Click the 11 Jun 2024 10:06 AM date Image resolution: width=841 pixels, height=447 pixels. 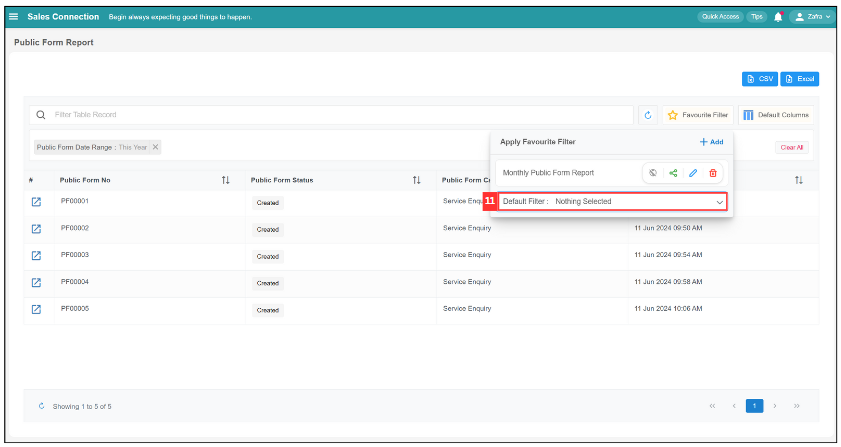pos(668,308)
